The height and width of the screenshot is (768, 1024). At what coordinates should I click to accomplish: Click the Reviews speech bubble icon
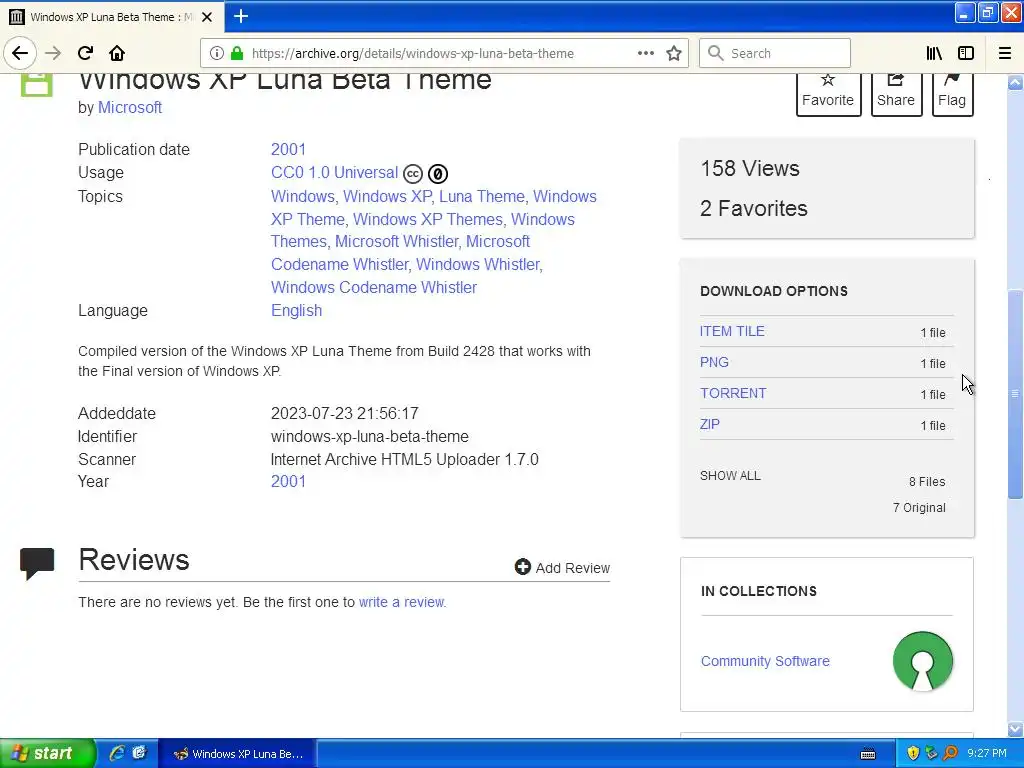(37, 564)
